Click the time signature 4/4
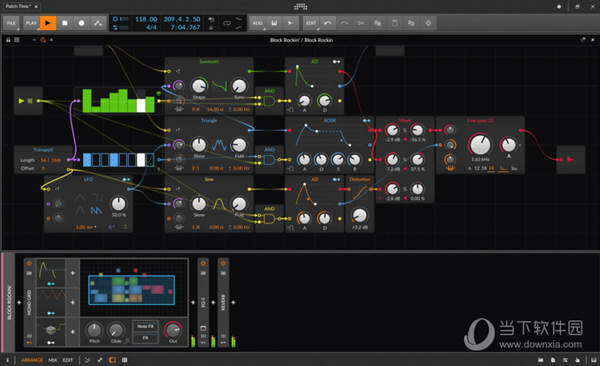The width and height of the screenshot is (600, 366). [x=151, y=27]
